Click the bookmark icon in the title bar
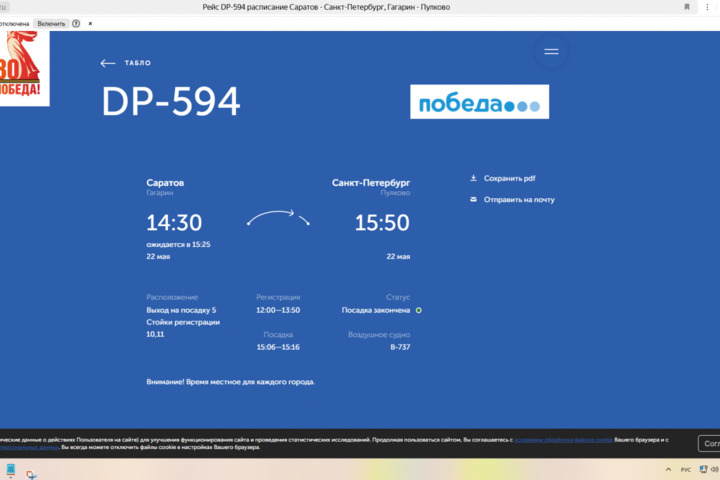 pos(687,7)
